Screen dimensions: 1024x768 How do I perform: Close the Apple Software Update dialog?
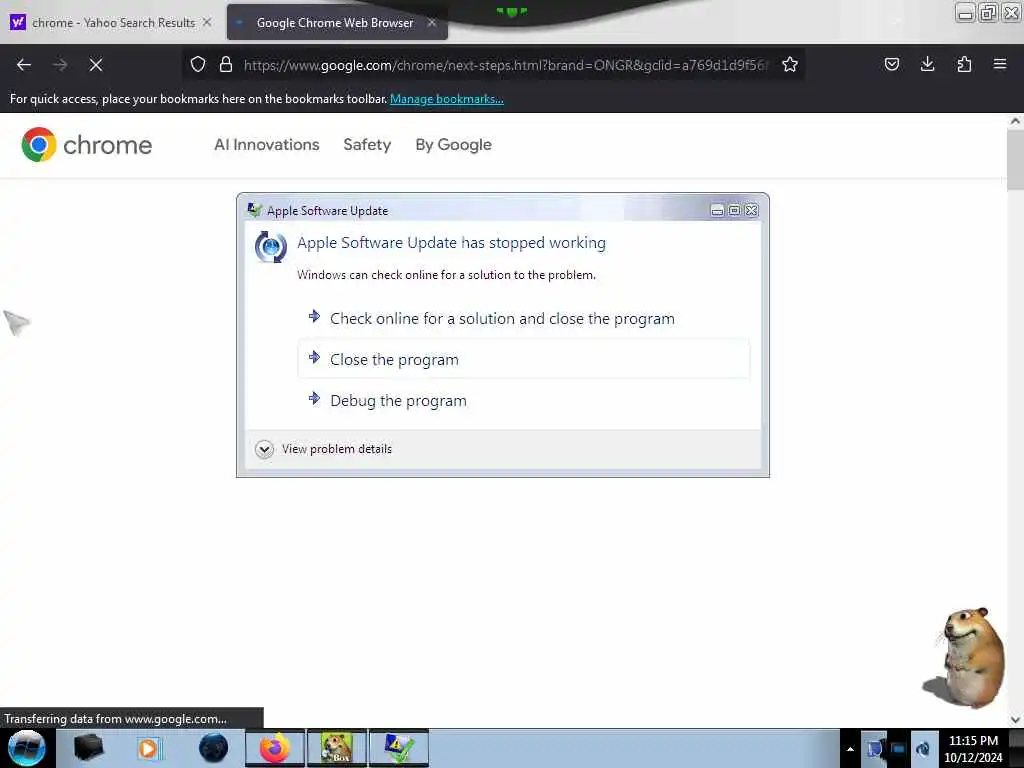click(752, 210)
